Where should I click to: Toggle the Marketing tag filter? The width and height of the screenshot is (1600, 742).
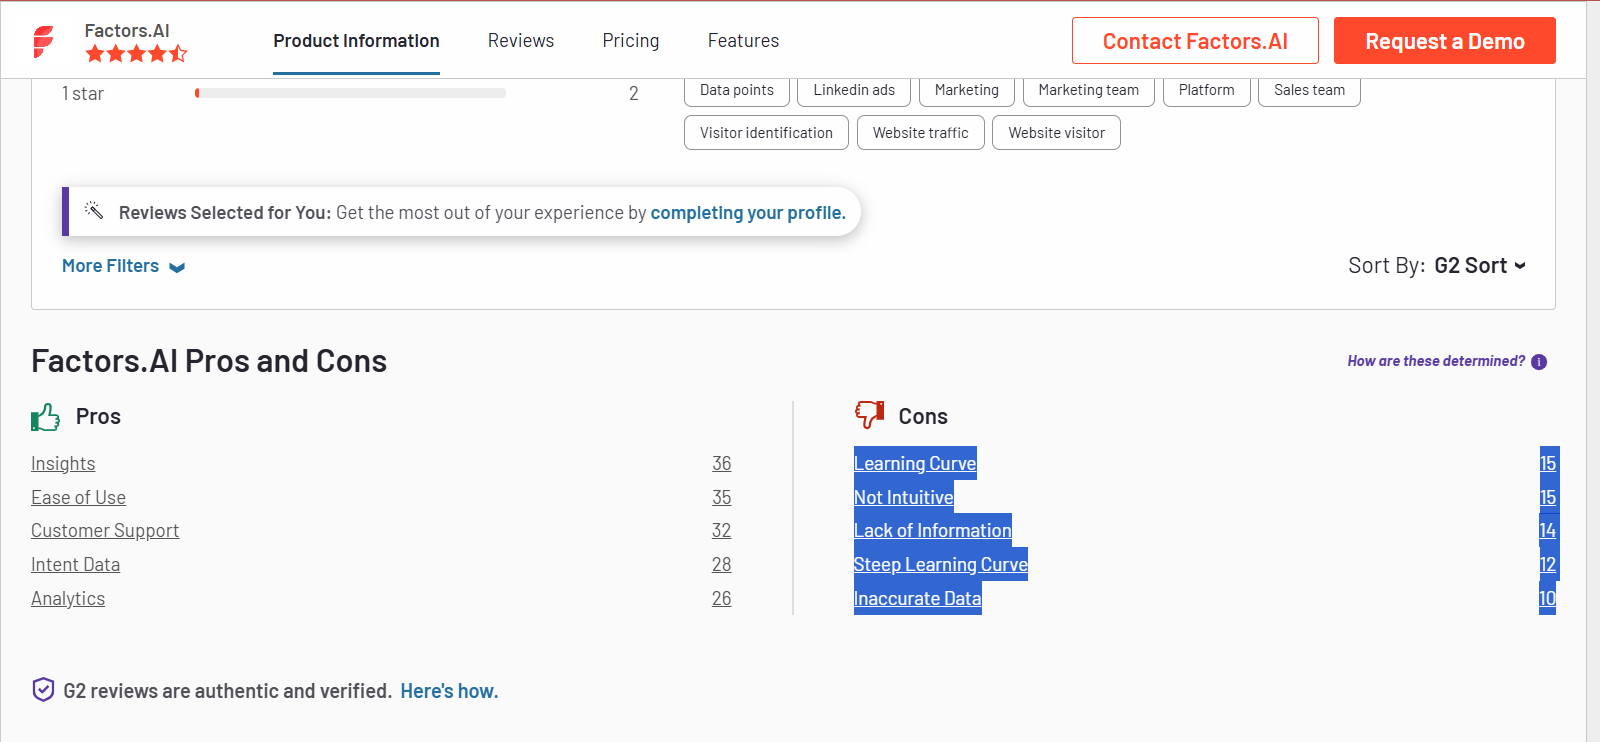point(967,90)
